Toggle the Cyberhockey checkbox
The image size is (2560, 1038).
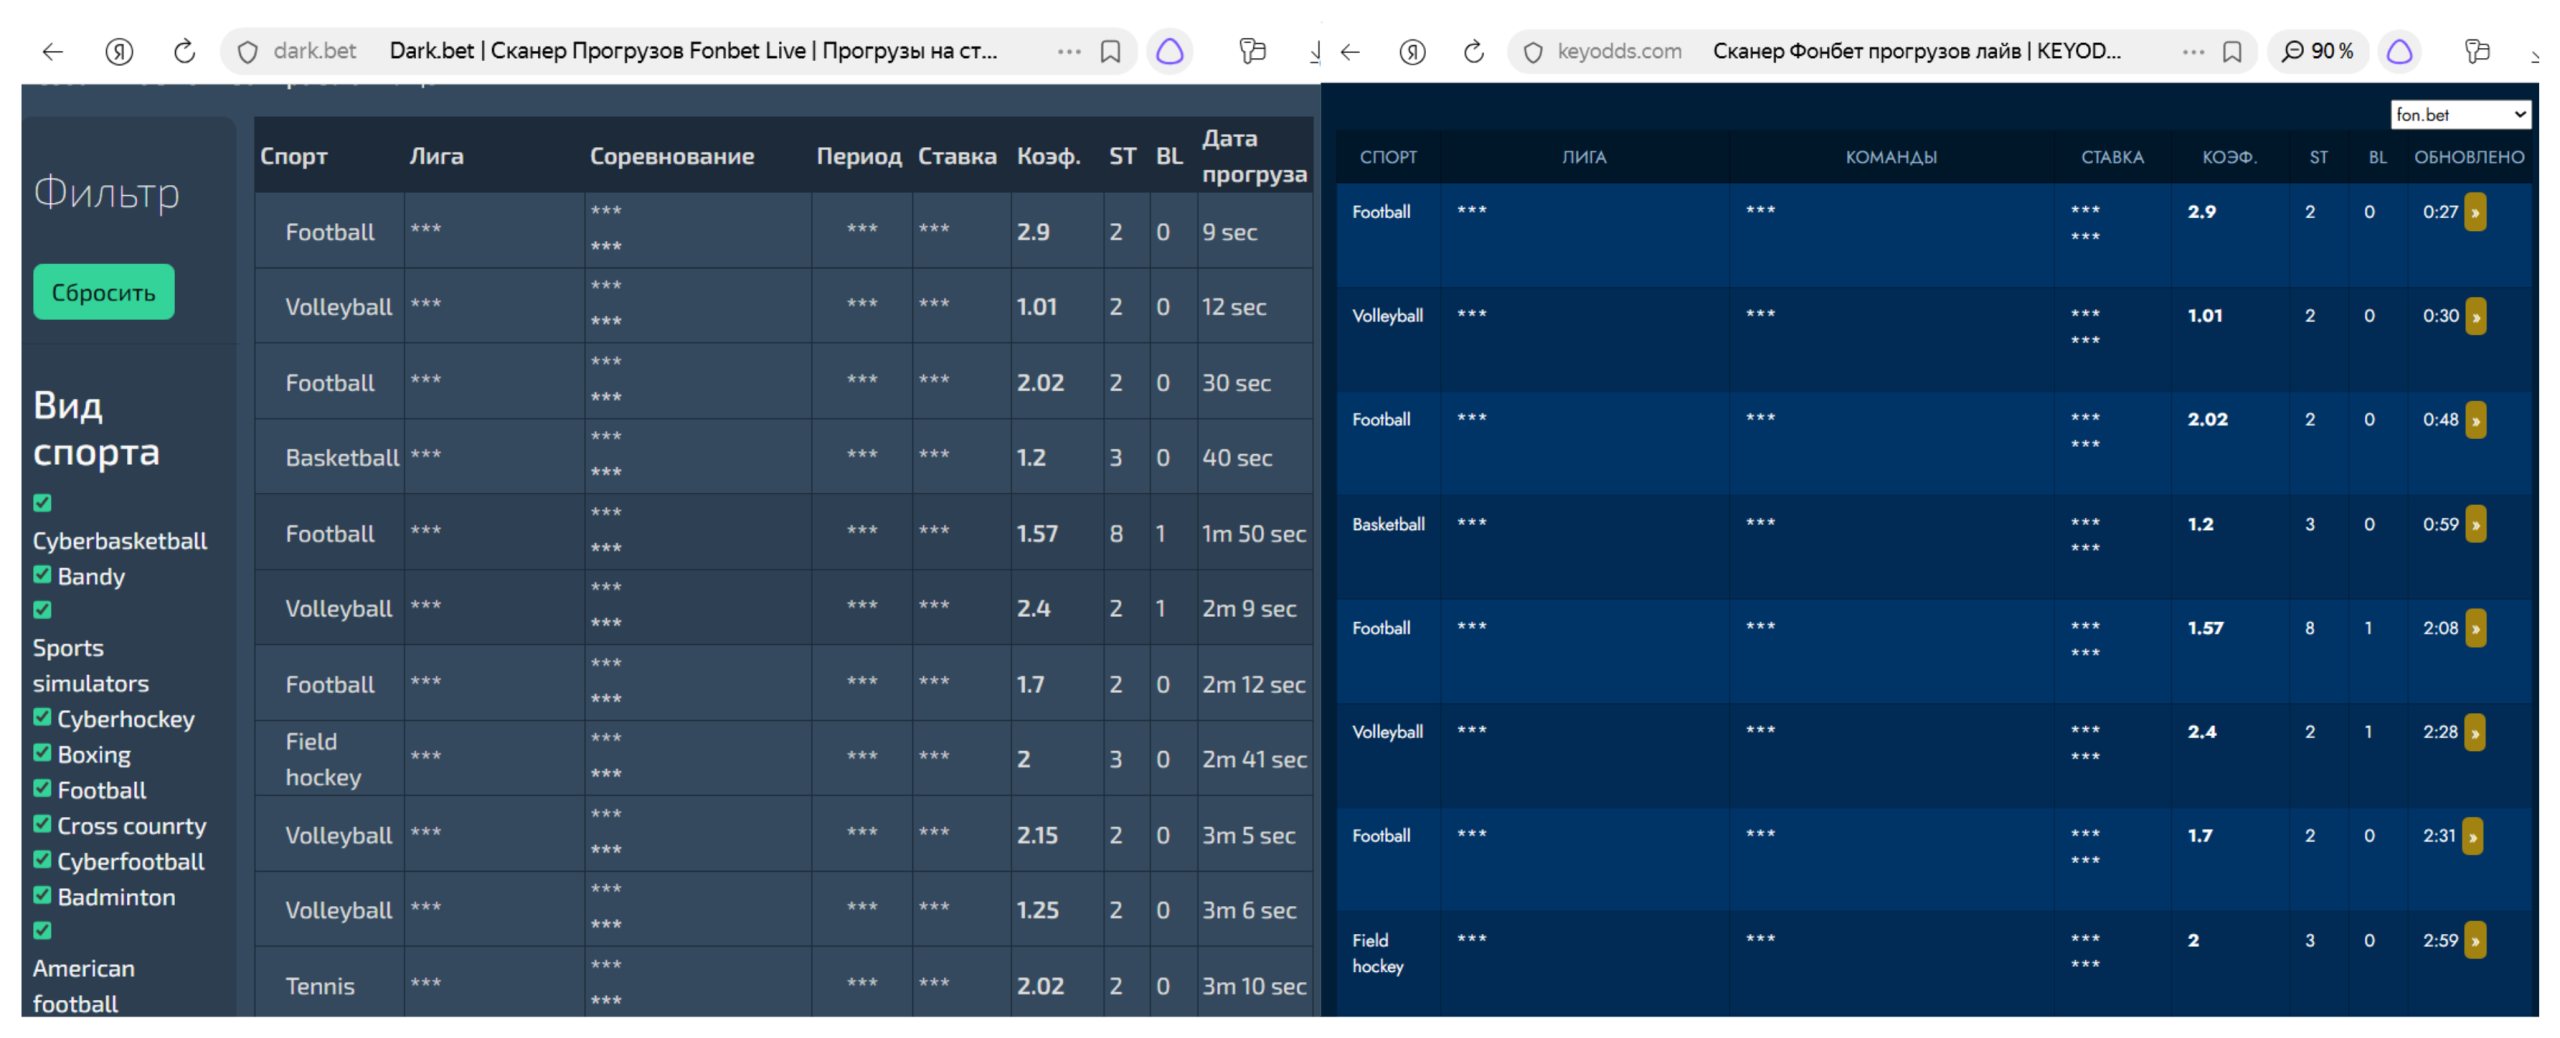click(42, 717)
